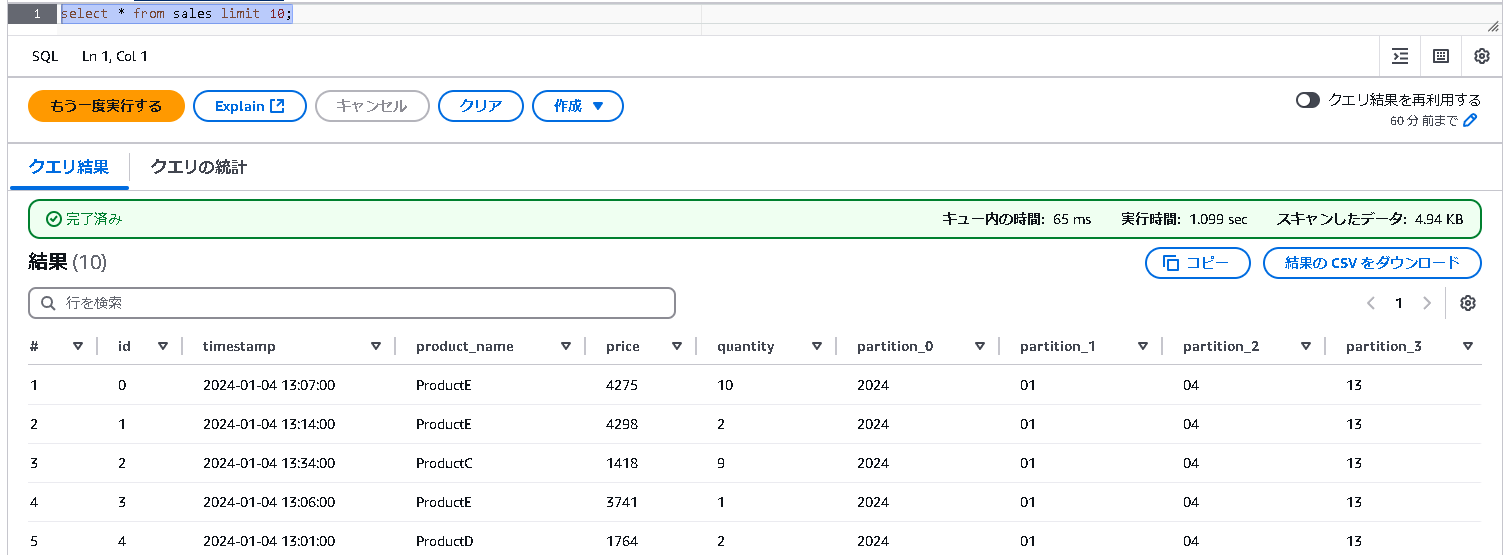Open editor settings gear icon
This screenshot has width=1504, height=555.
(x=1482, y=57)
